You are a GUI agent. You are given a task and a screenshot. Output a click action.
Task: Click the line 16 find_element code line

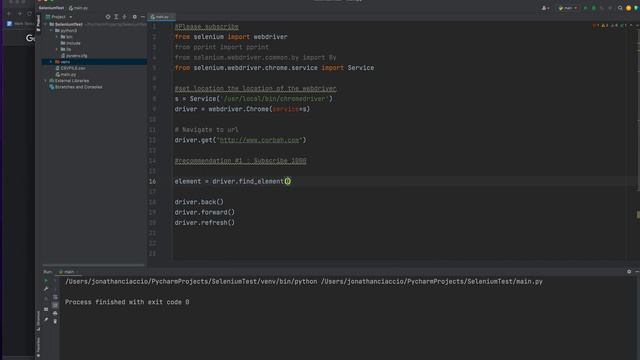coord(233,181)
